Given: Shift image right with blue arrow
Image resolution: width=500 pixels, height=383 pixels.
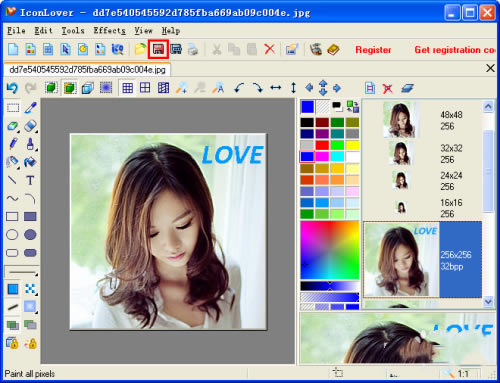Looking at the screenshot, I should [x=337, y=88].
